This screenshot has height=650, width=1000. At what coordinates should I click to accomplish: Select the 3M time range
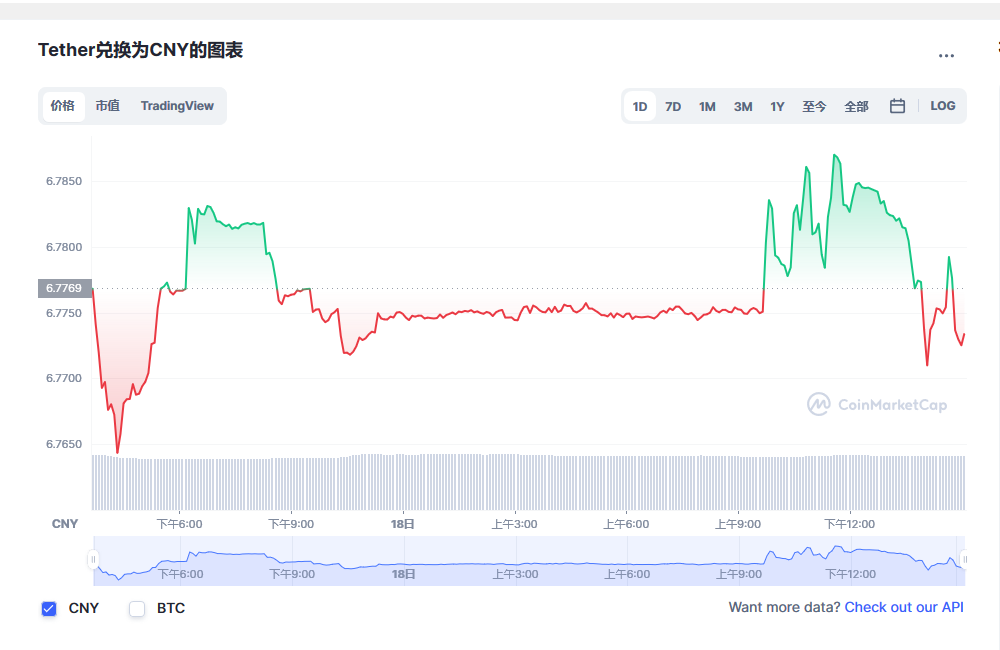click(743, 107)
